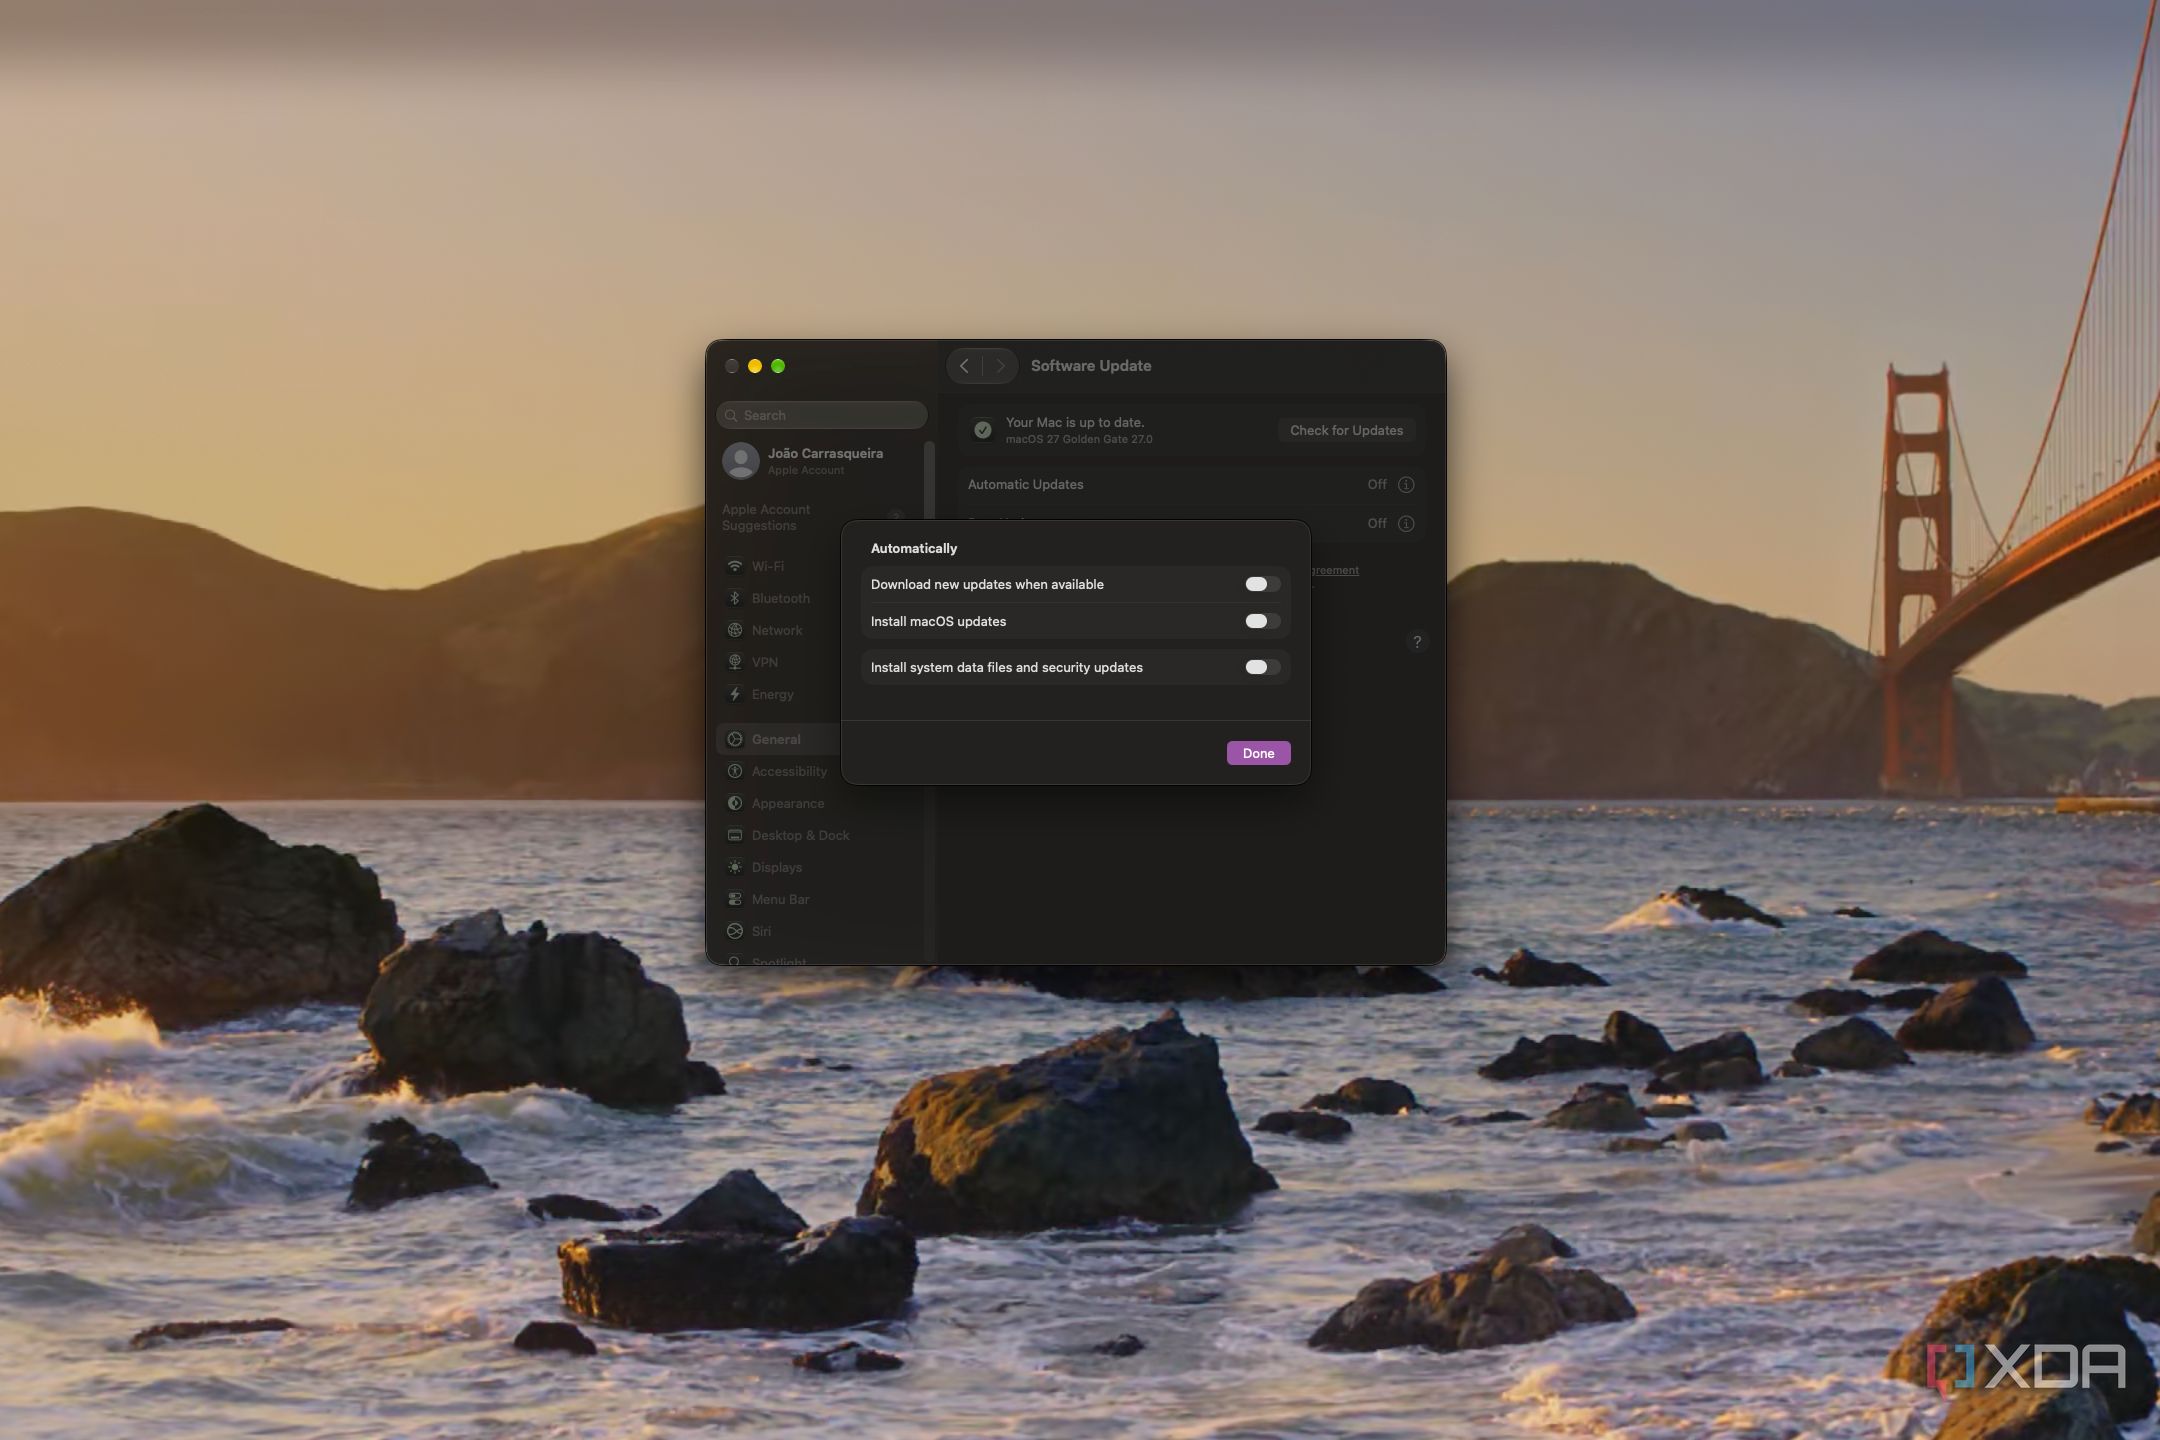
Task: Enable Install macOS updates switch
Action: click(1262, 621)
